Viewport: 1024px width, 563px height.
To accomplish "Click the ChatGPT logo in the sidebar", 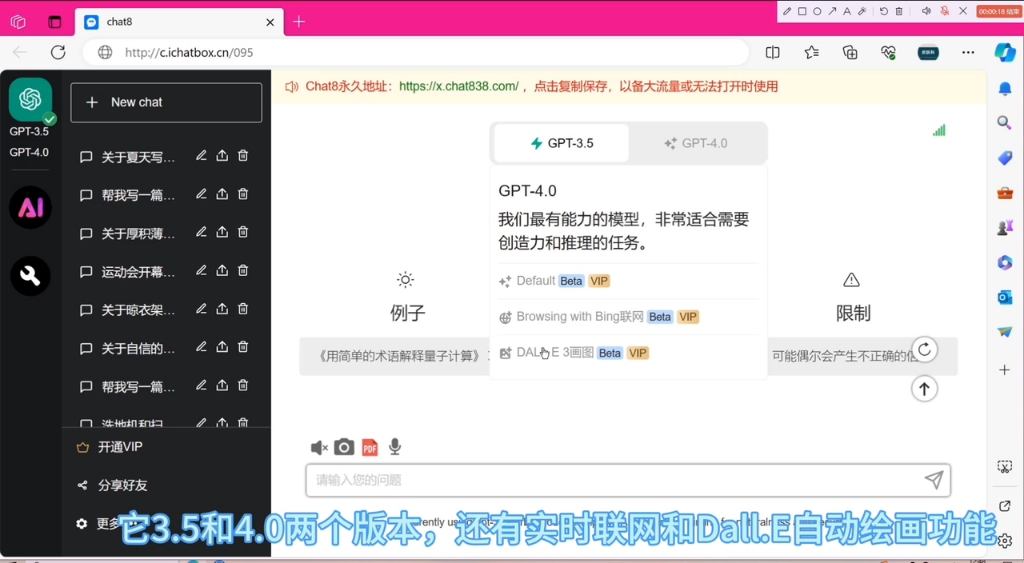I will pos(30,99).
